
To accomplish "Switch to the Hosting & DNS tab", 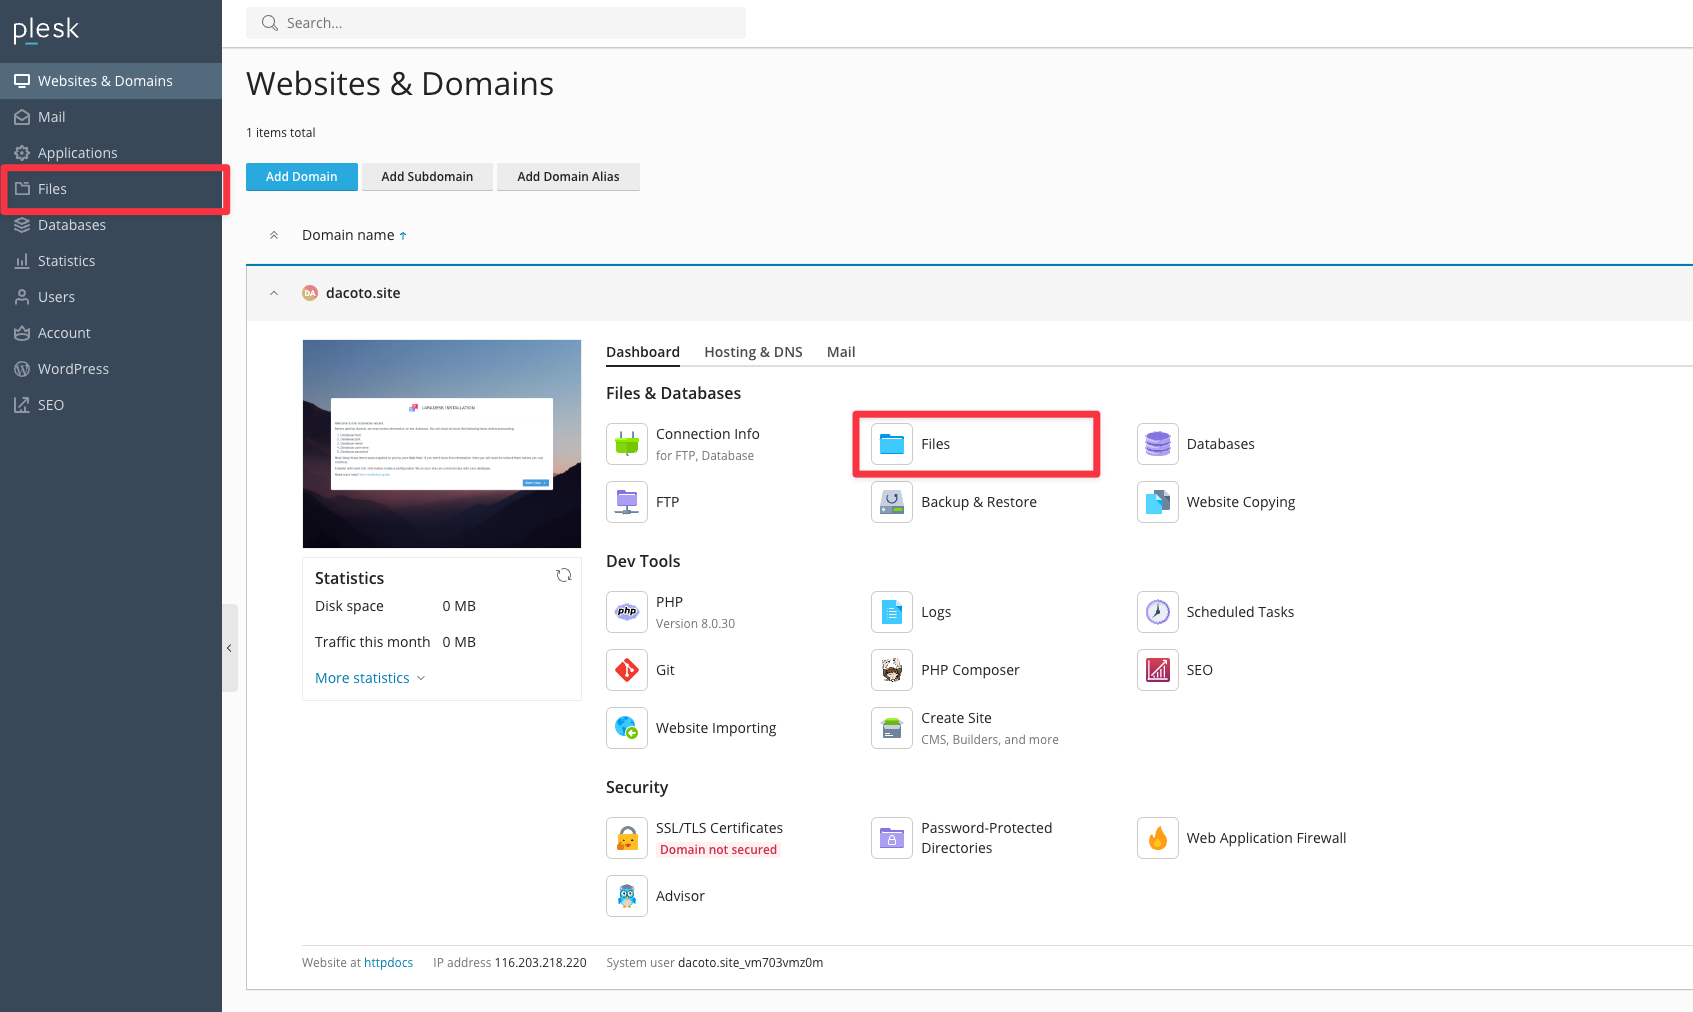I will point(753,352).
